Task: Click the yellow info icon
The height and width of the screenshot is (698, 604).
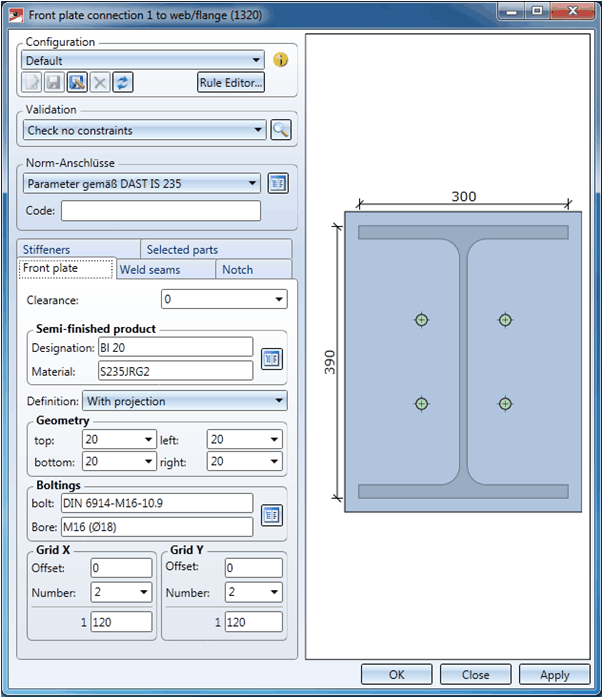Action: pyautogui.click(x=280, y=60)
